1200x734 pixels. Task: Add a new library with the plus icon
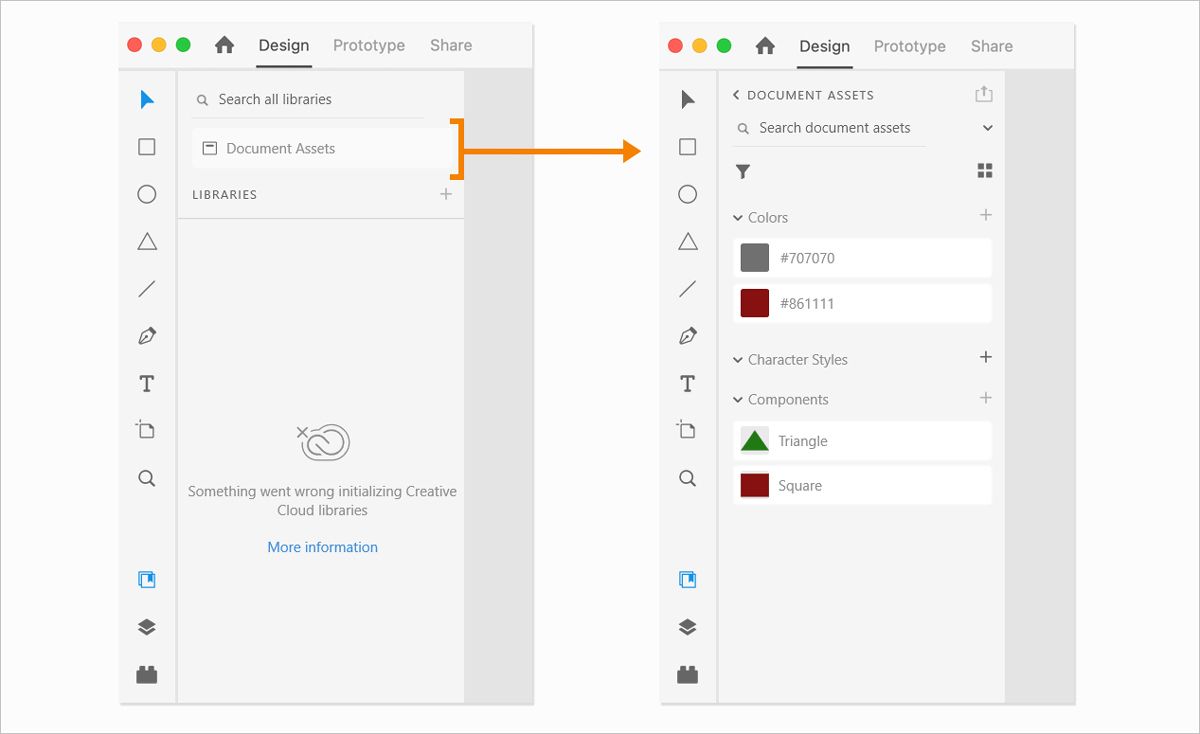[x=446, y=194]
